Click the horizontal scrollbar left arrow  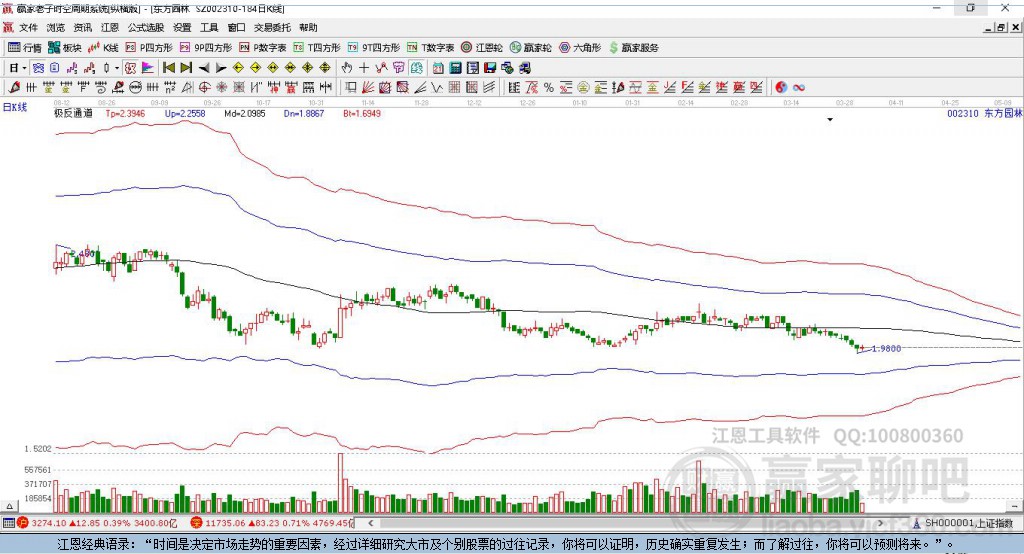point(371,523)
